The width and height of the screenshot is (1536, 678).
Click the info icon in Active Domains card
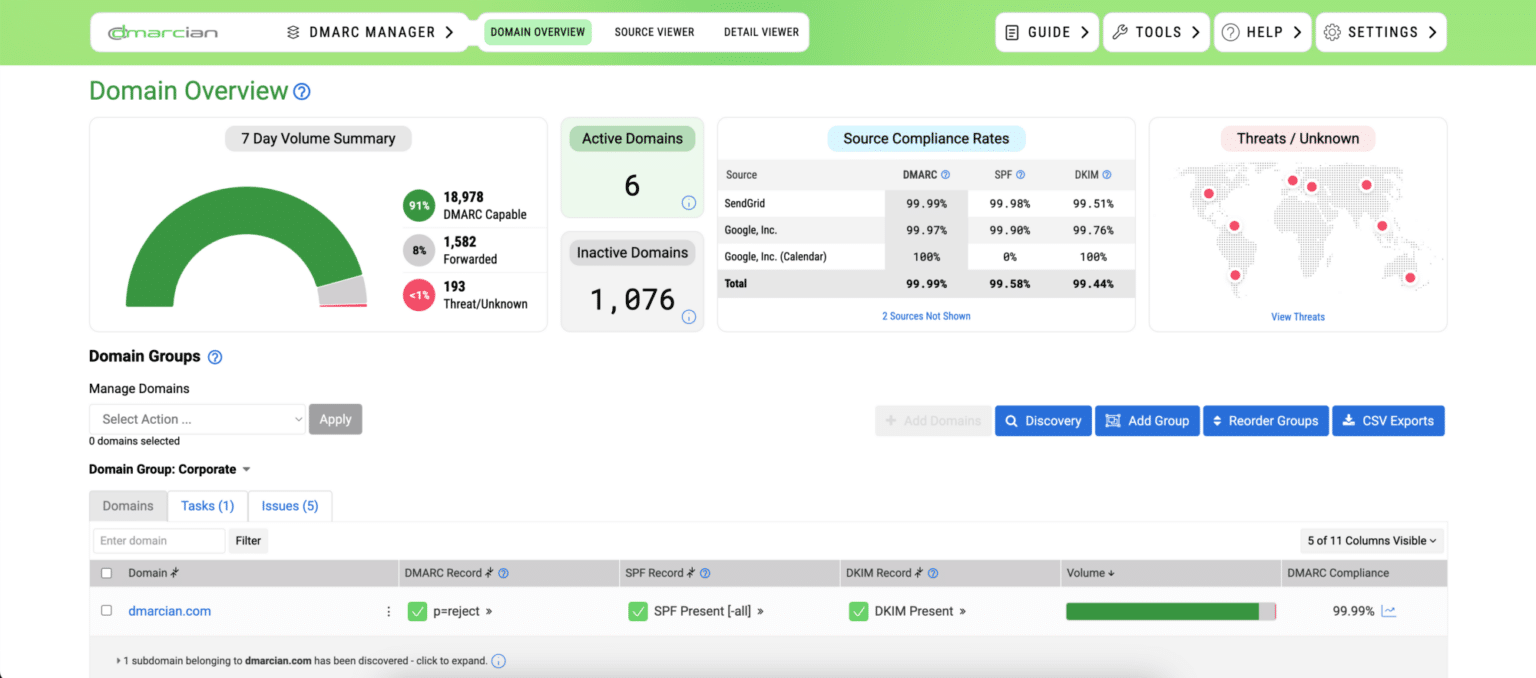click(x=688, y=203)
